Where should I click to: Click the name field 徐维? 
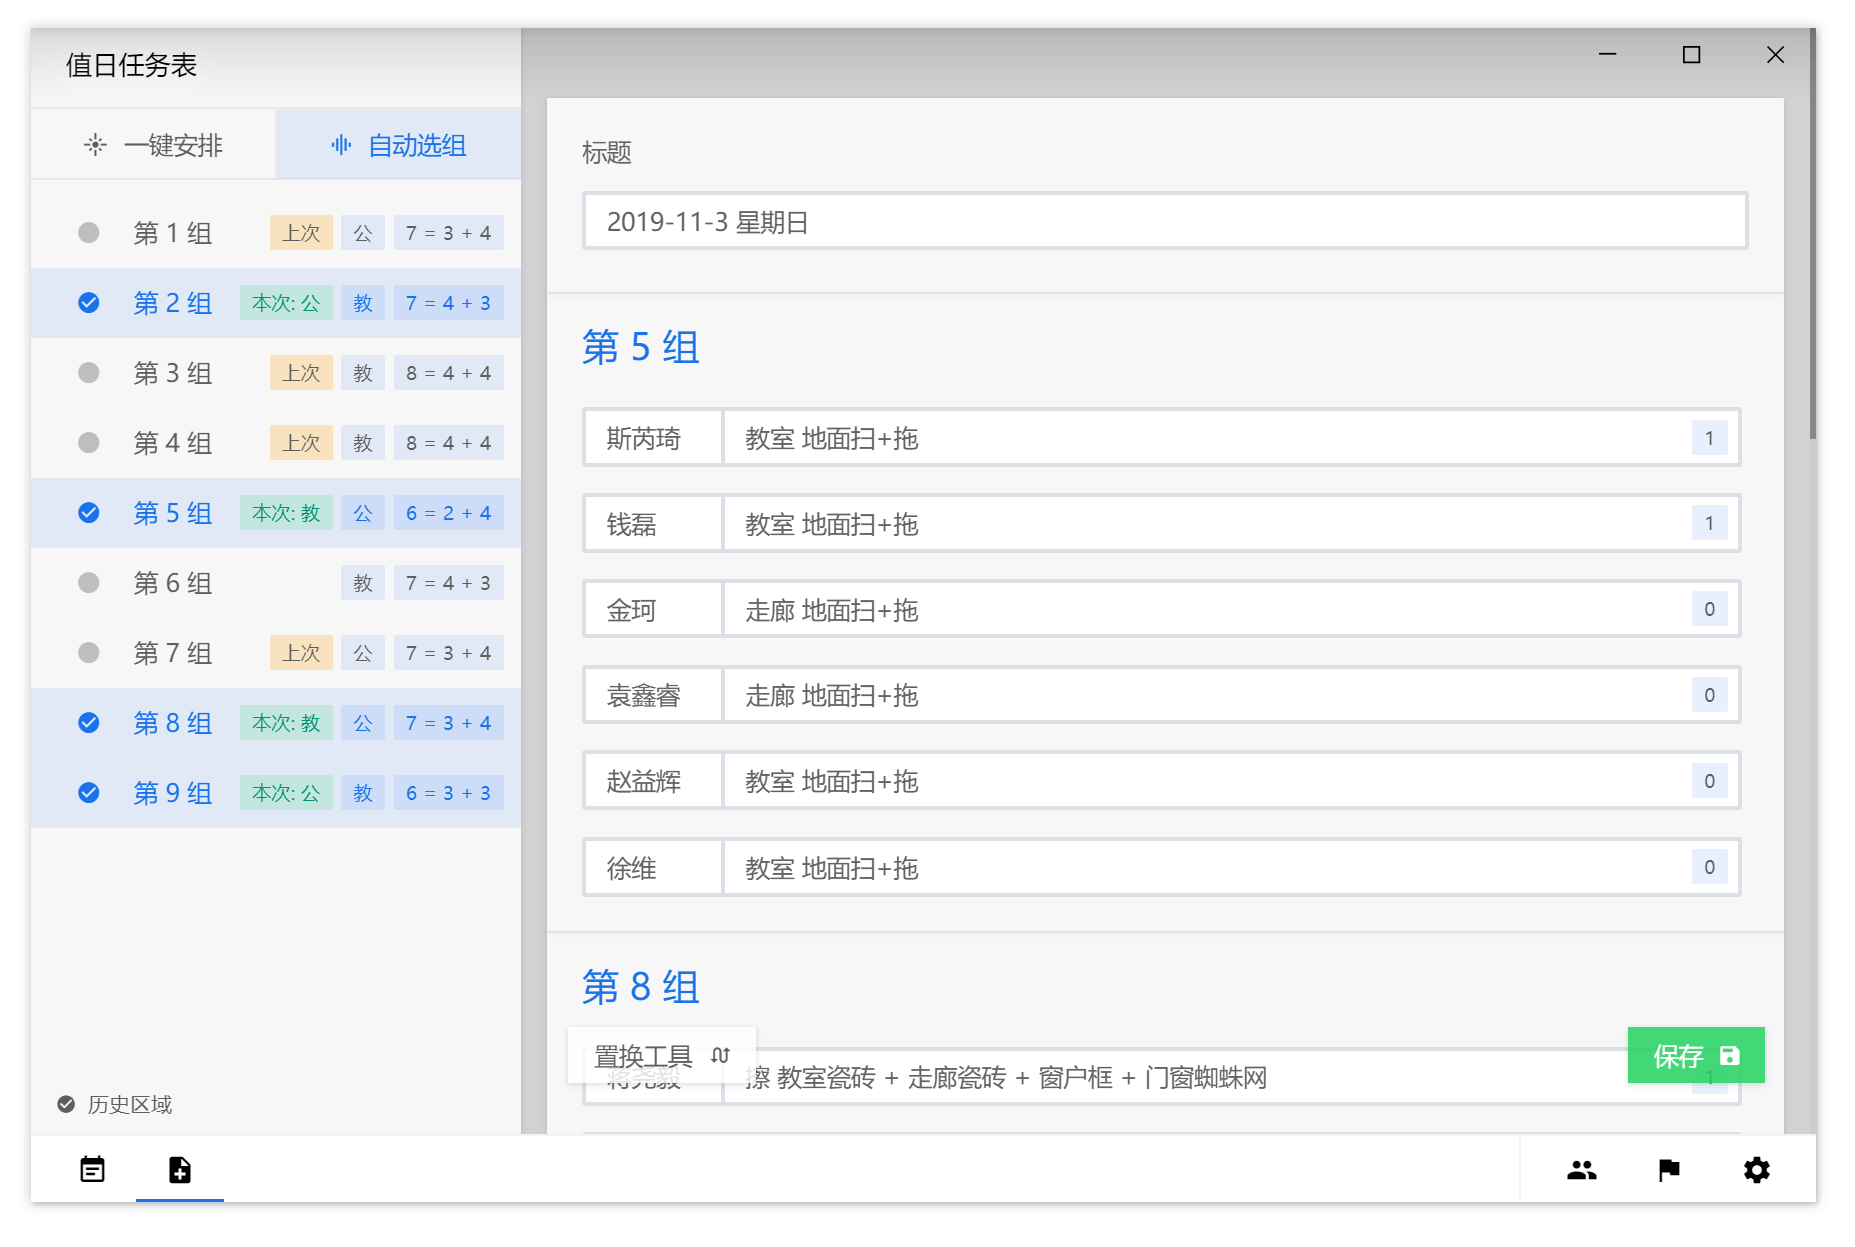pyautogui.click(x=653, y=868)
